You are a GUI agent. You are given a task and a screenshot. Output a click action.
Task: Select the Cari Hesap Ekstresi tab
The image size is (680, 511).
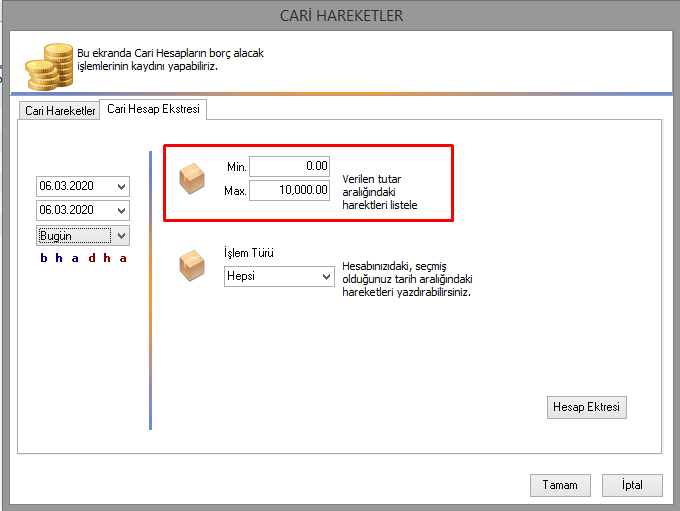point(153,109)
